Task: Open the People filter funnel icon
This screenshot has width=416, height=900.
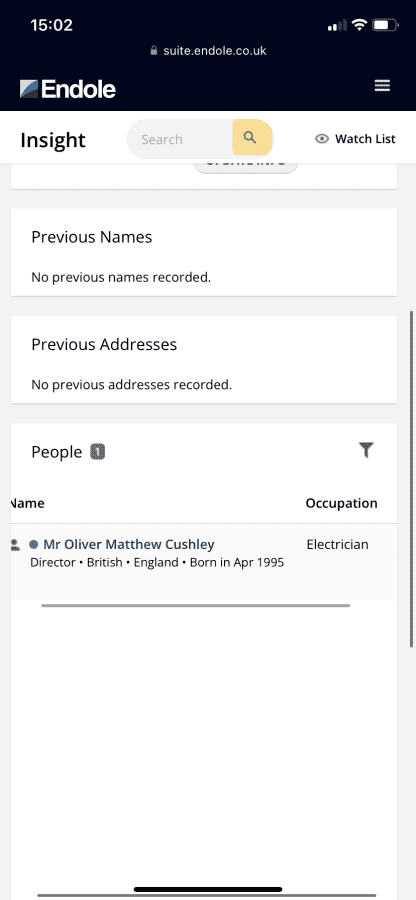Action: coord(366,451)
